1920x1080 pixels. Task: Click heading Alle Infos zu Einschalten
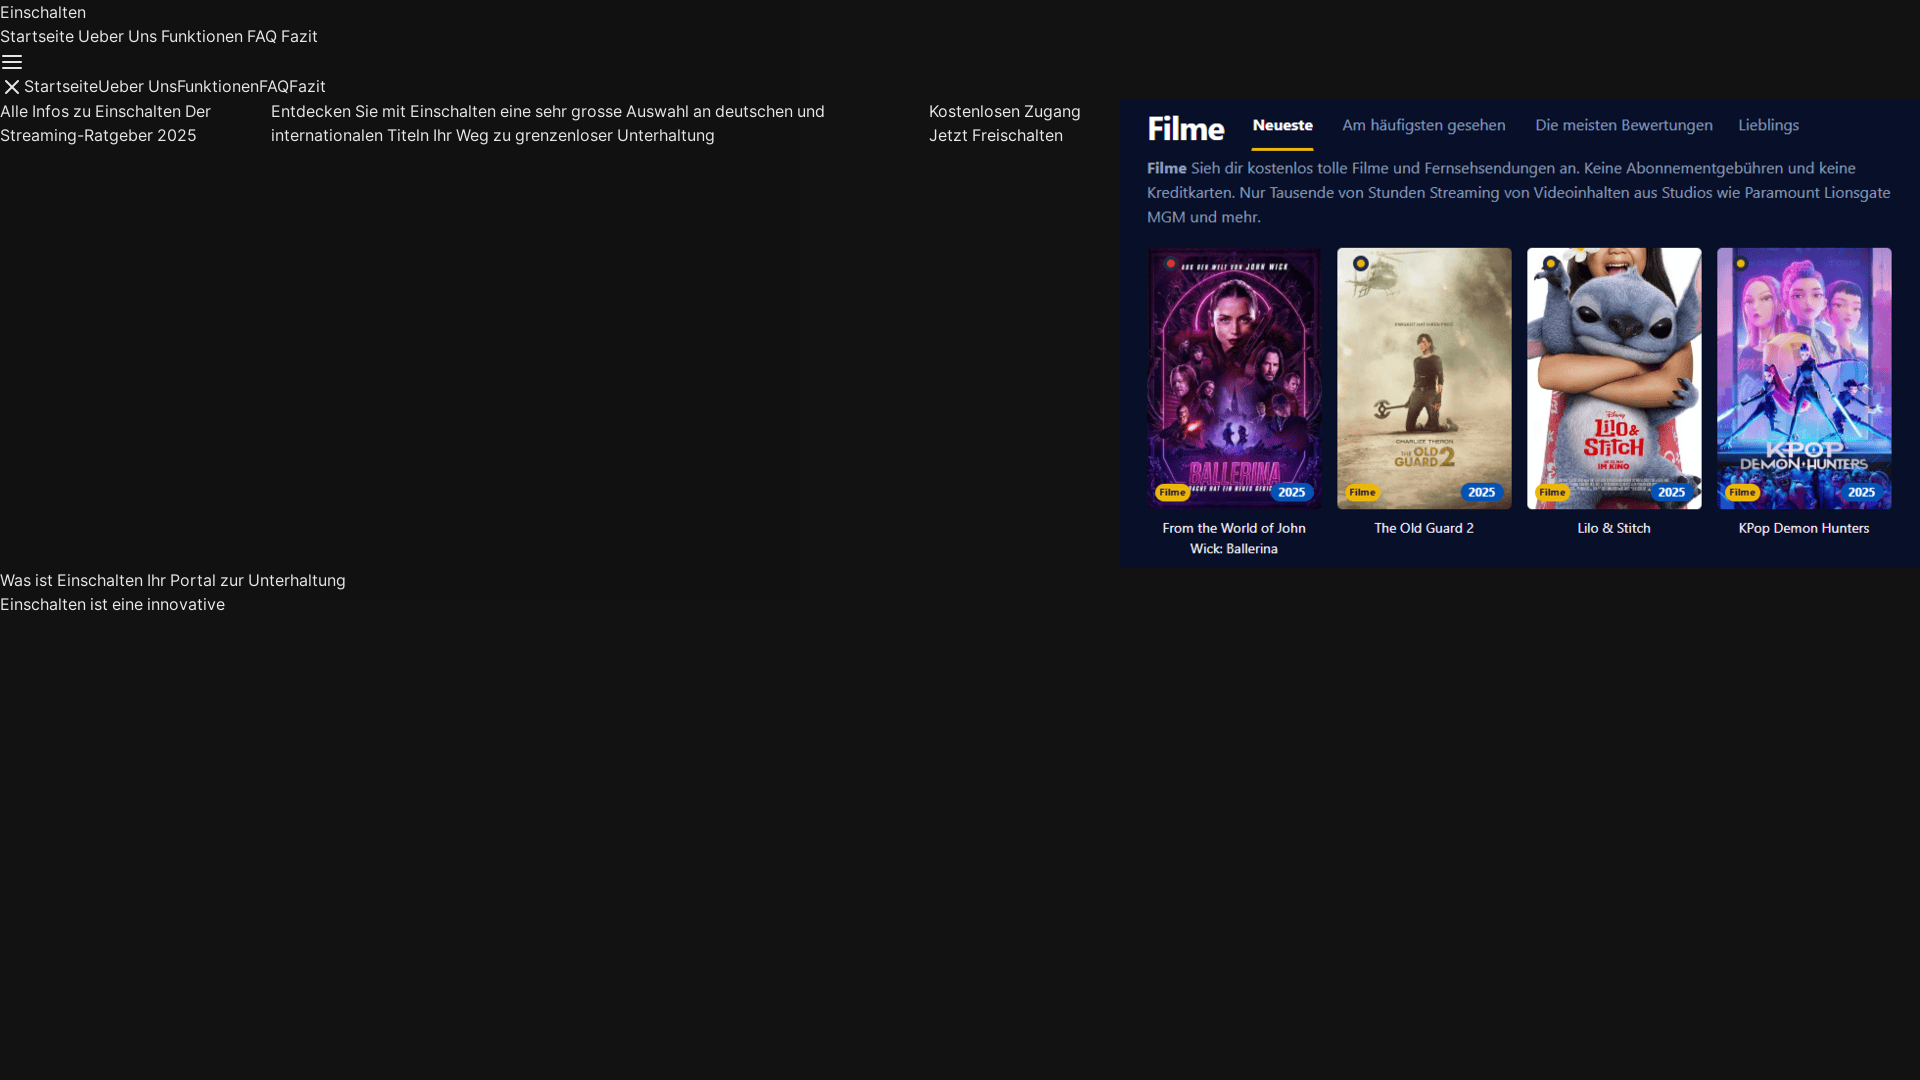click(x=105, y=123)
